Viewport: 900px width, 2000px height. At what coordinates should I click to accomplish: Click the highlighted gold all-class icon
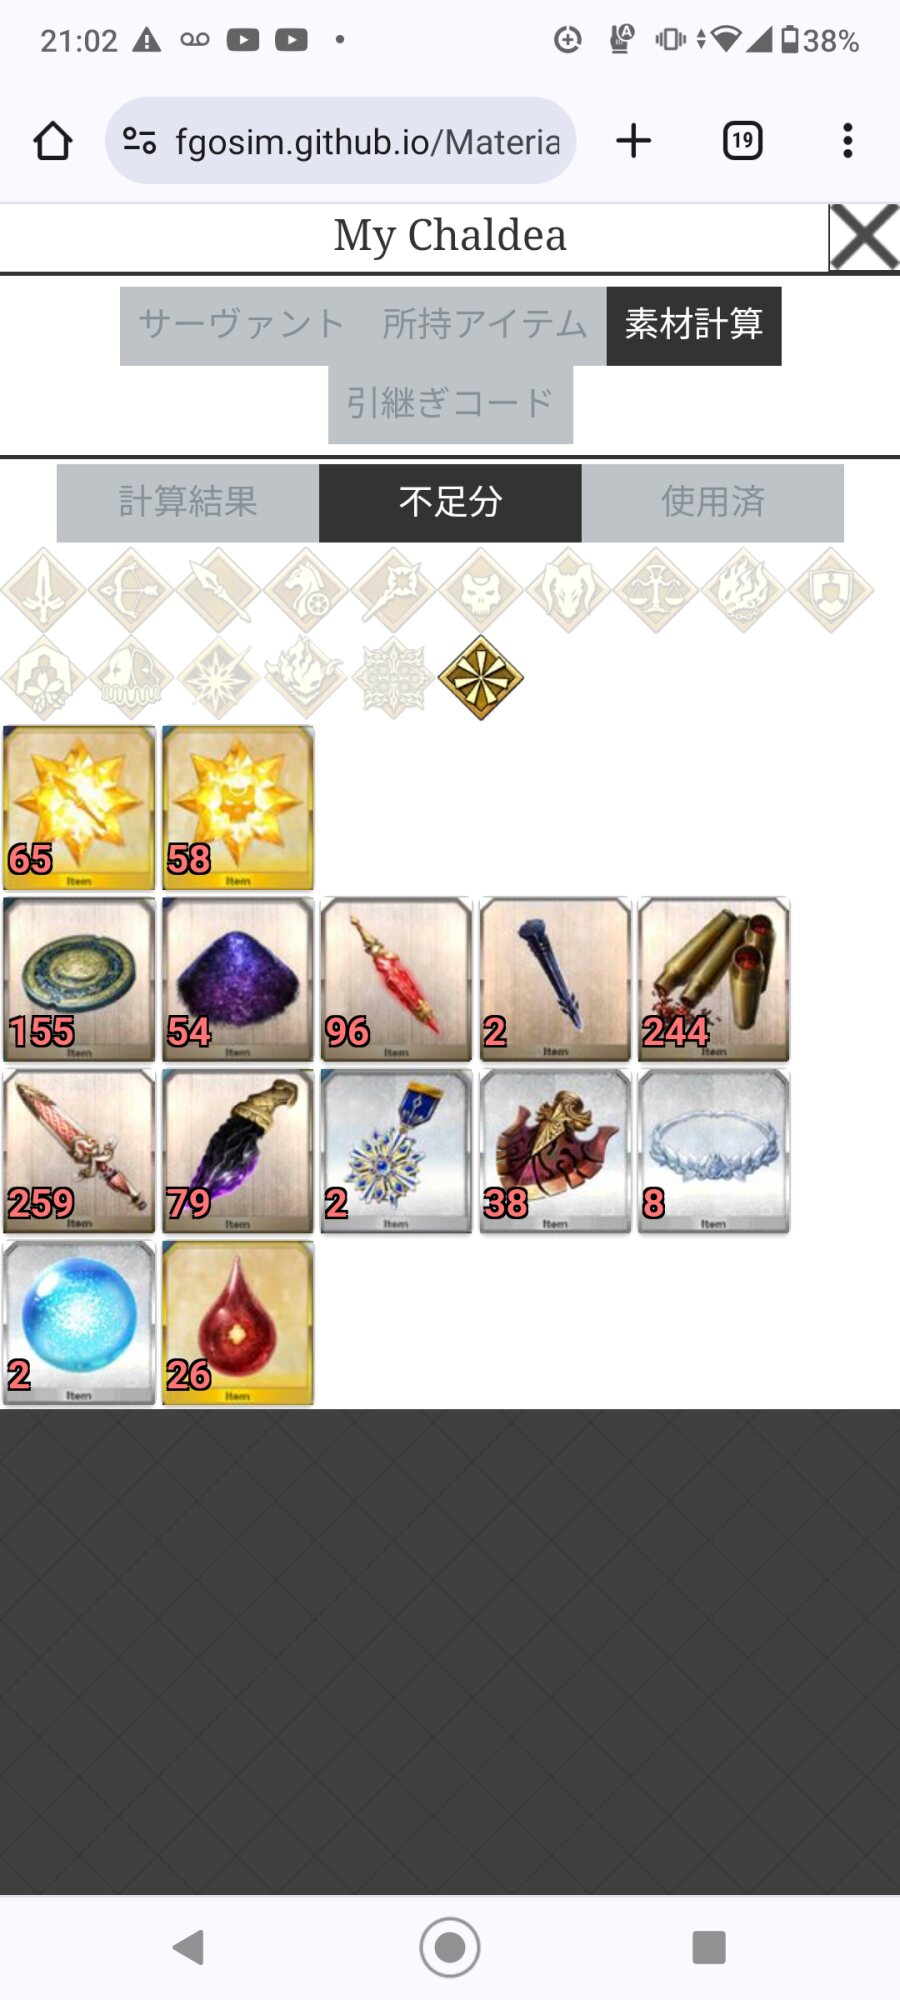(x=481, y=678)
